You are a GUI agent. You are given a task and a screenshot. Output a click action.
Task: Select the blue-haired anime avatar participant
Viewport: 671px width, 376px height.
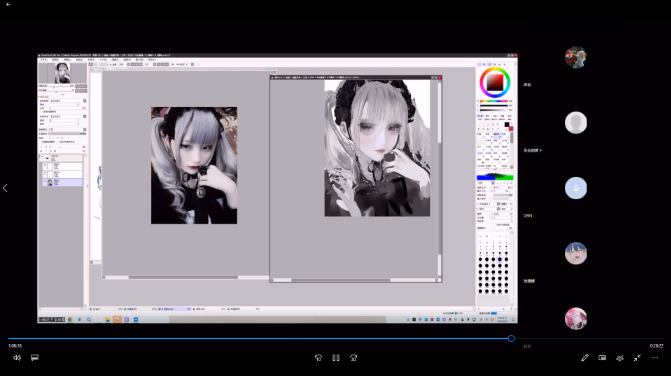point(576,253)
